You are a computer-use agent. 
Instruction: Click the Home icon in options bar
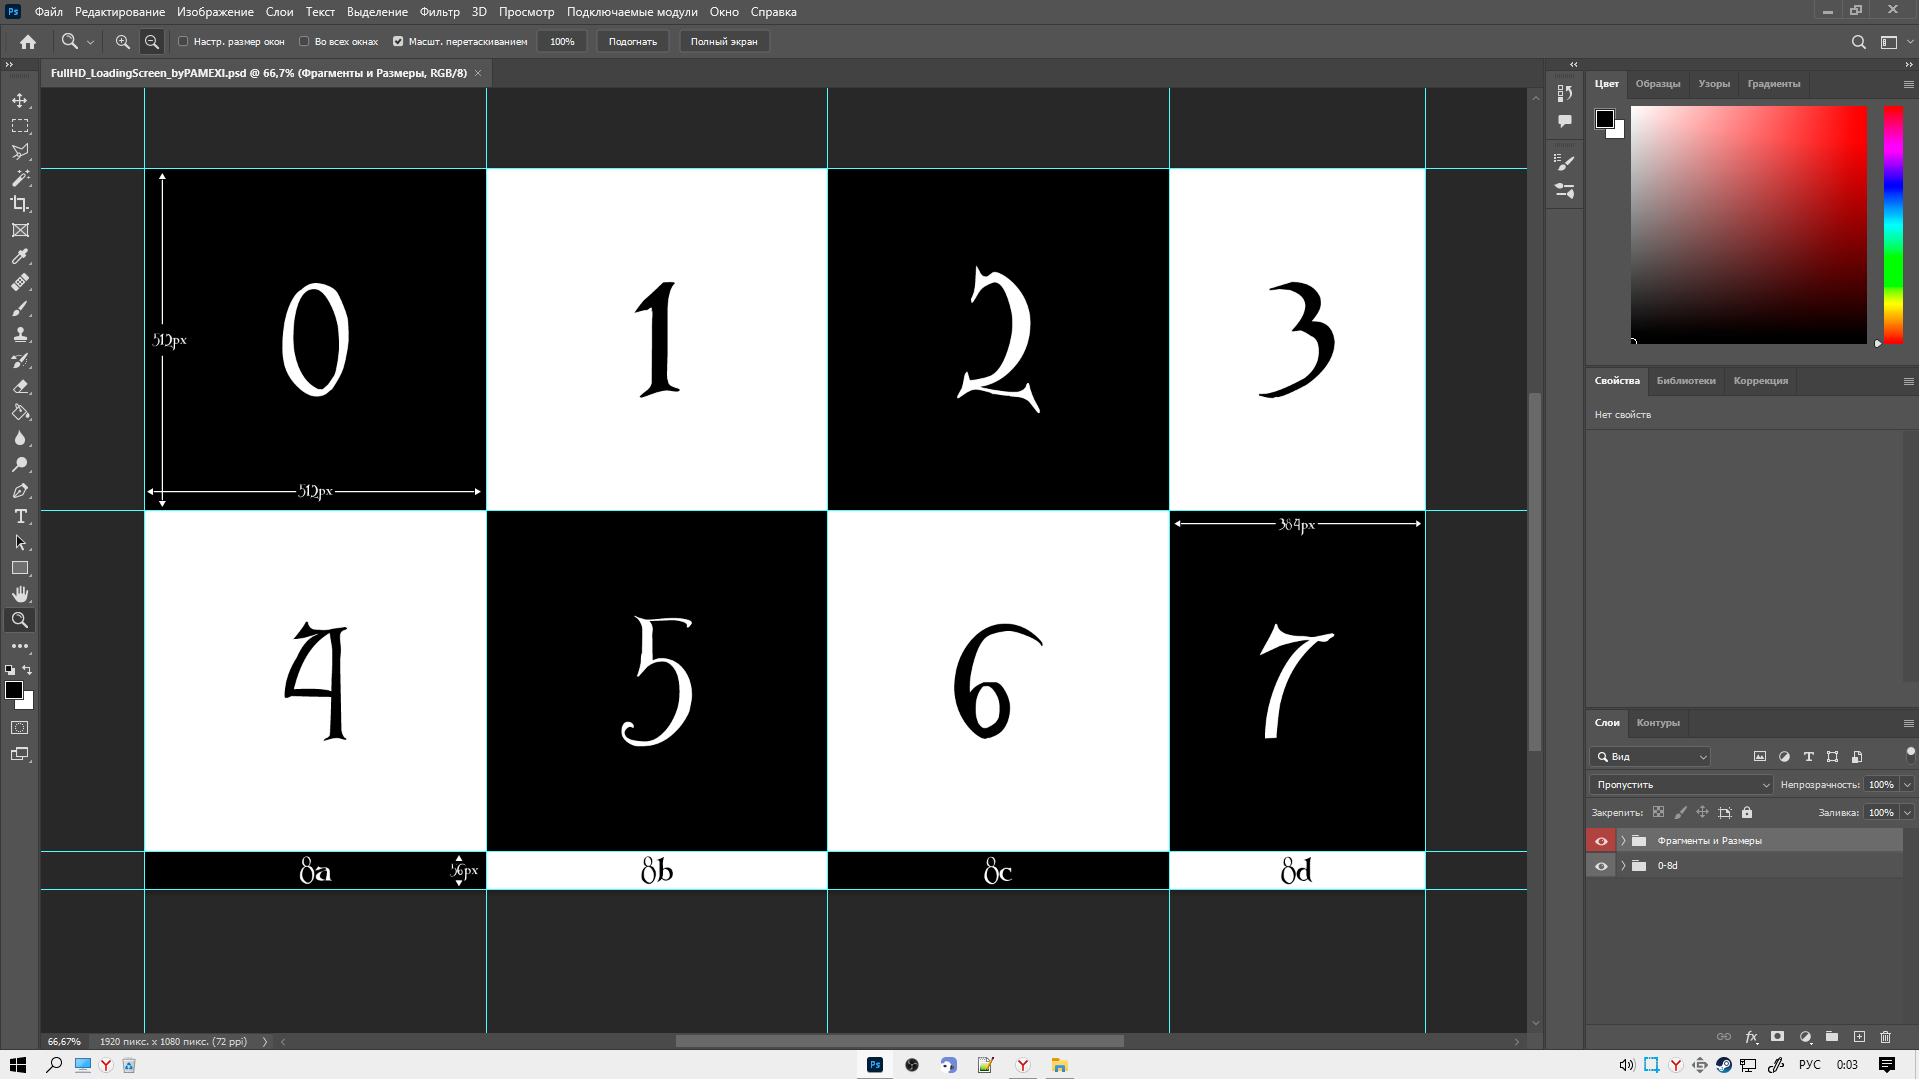pos(28,42)
